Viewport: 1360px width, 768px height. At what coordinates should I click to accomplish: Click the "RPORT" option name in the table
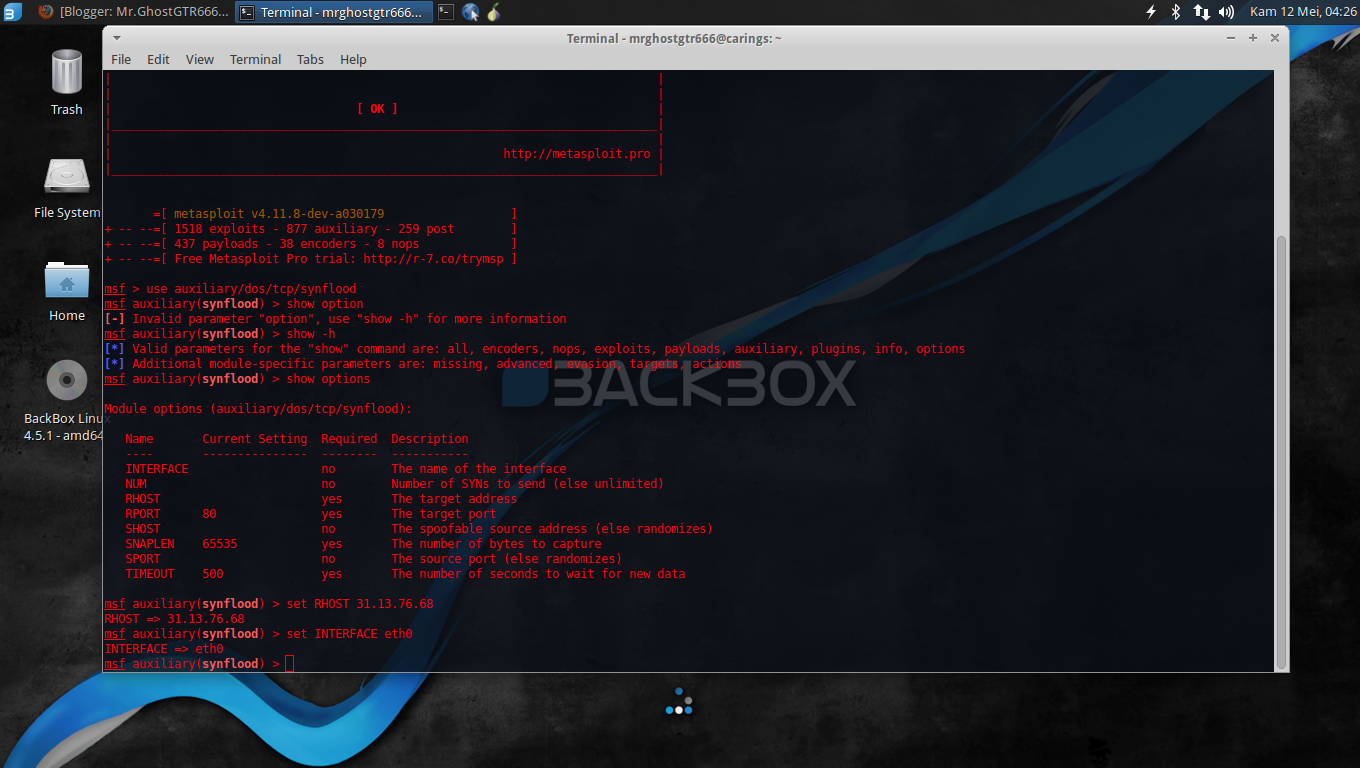pyautogui.click(x=143, y=514)
